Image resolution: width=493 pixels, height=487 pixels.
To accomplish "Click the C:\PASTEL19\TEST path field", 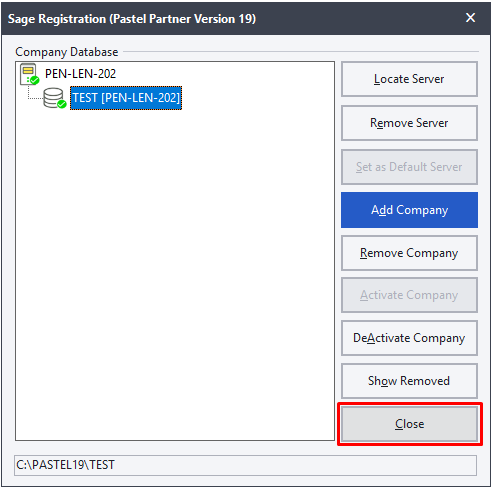I will (x=245, y=465).
